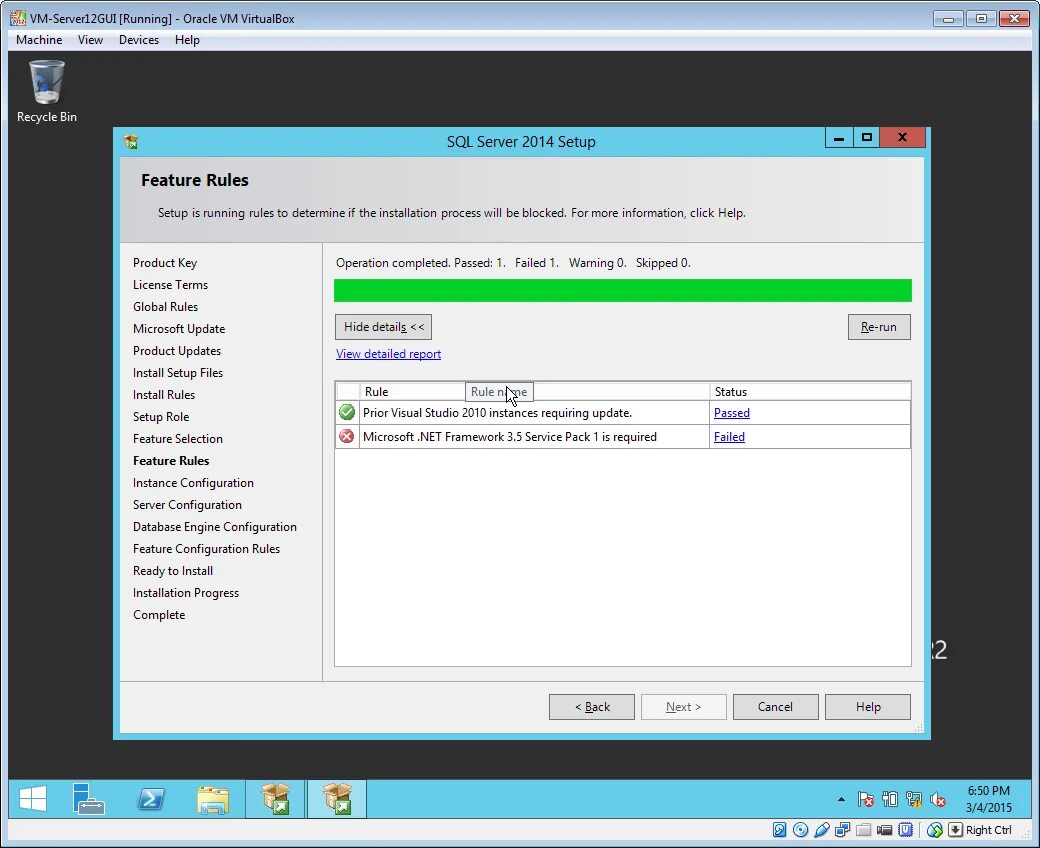1040x848 pixels.
Task: Click the muted speaker tray icon
Action: 938,800
